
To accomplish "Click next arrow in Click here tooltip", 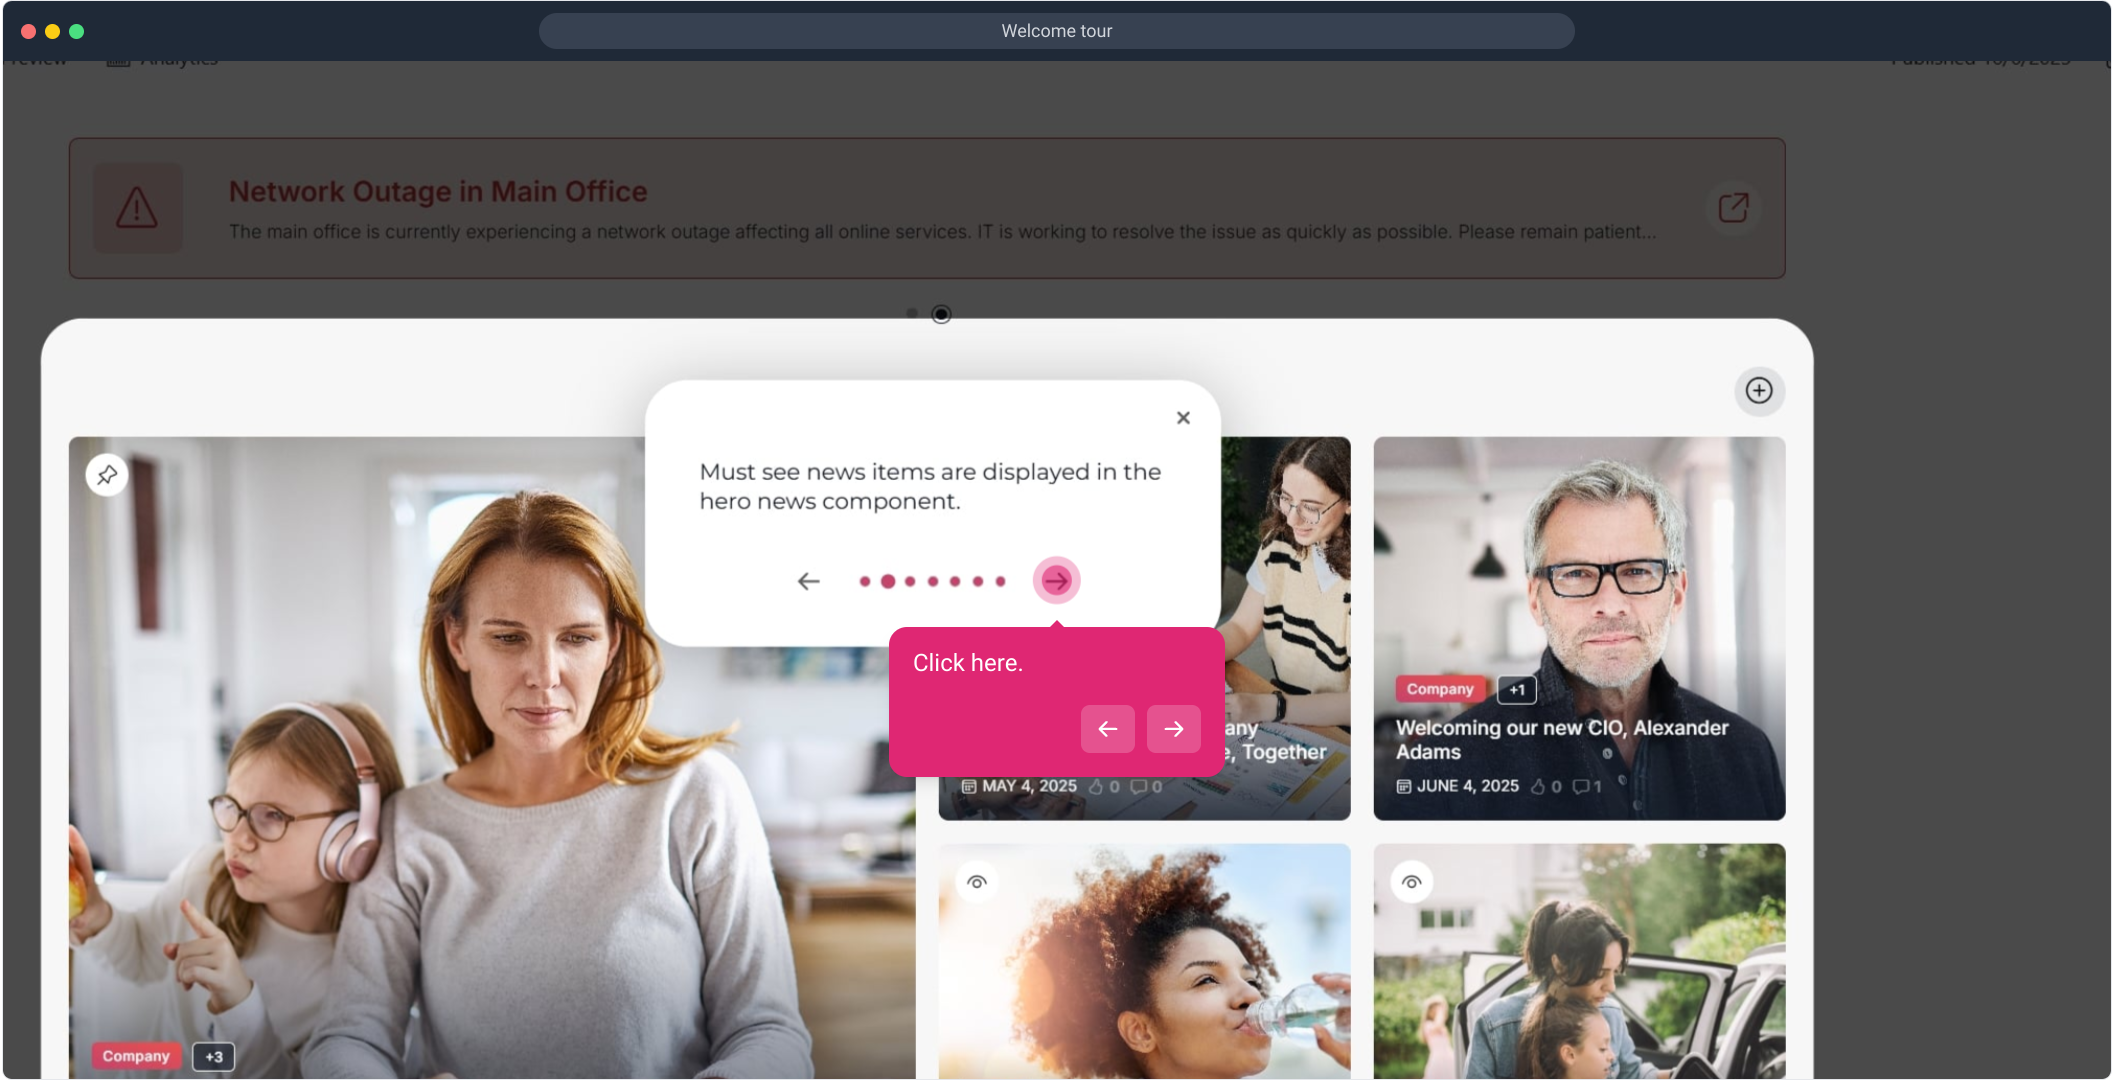I will pyautogui.click(x=1174, y=729).
